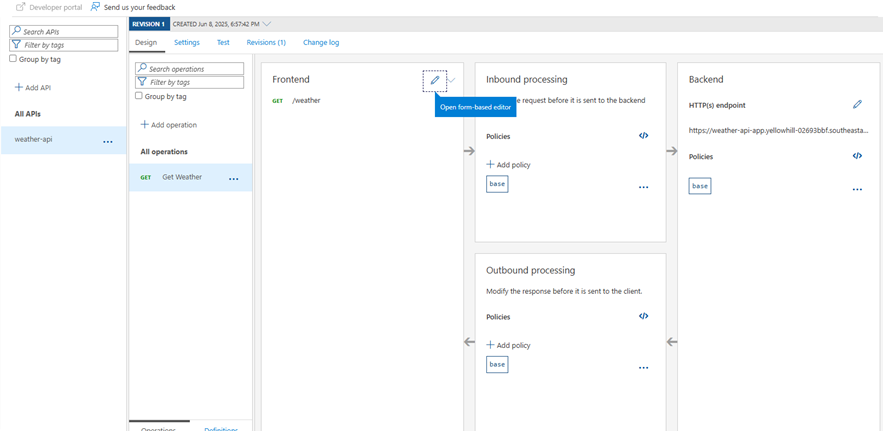Switch to the Definitions bottom tab
The width and height of the screenshot is (883, 431).
221,429
